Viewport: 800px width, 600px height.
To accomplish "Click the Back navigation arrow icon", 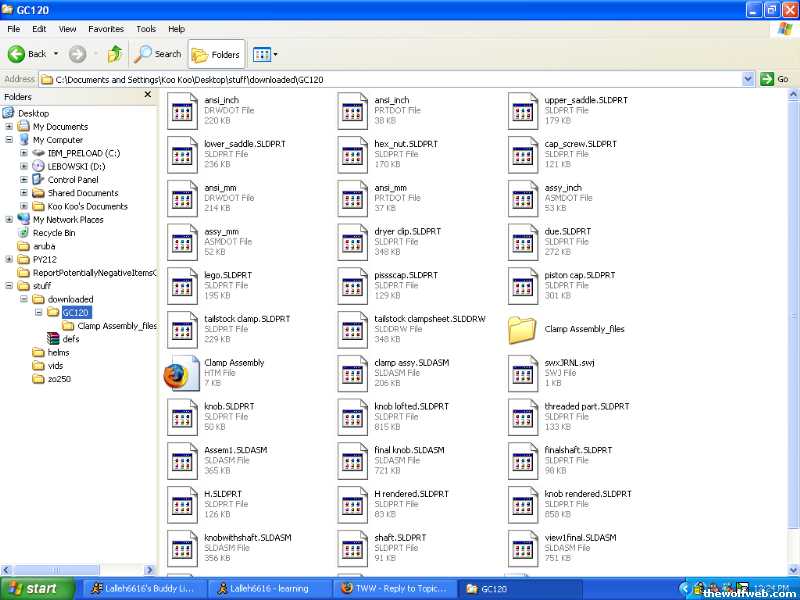I will 17,54.
